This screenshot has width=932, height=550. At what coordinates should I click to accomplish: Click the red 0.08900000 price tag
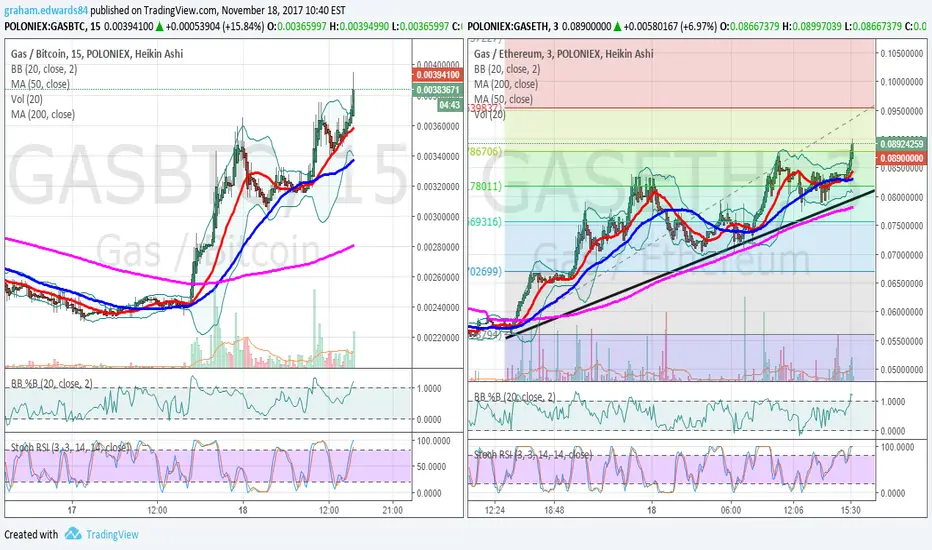[902, 158]
